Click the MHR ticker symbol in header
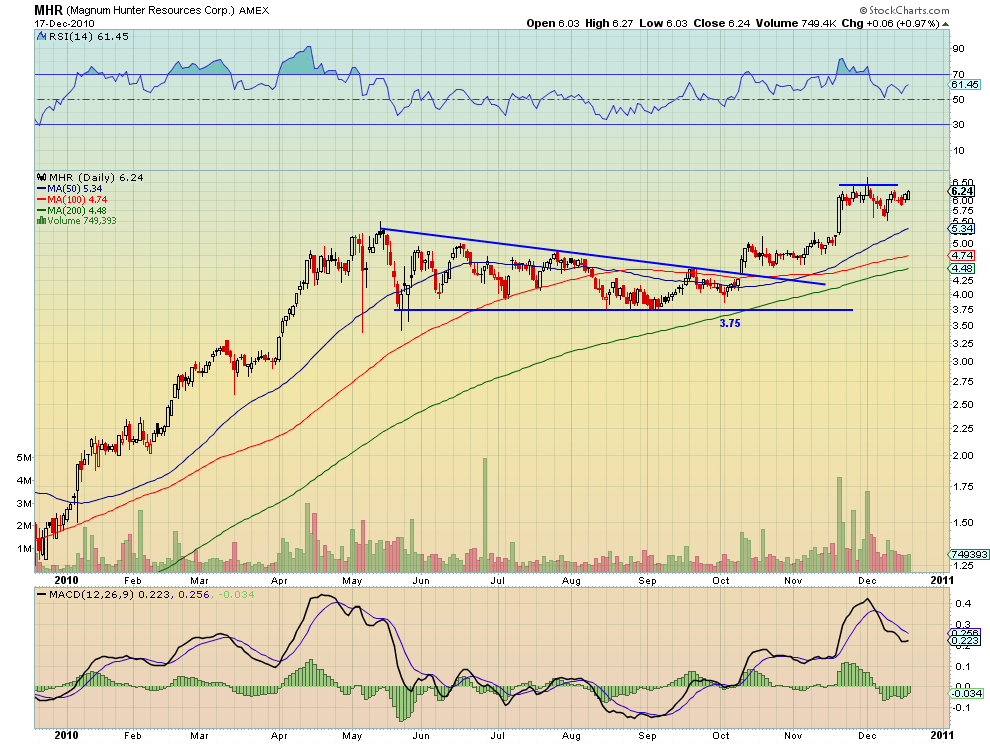 click(x=49, y=10)
